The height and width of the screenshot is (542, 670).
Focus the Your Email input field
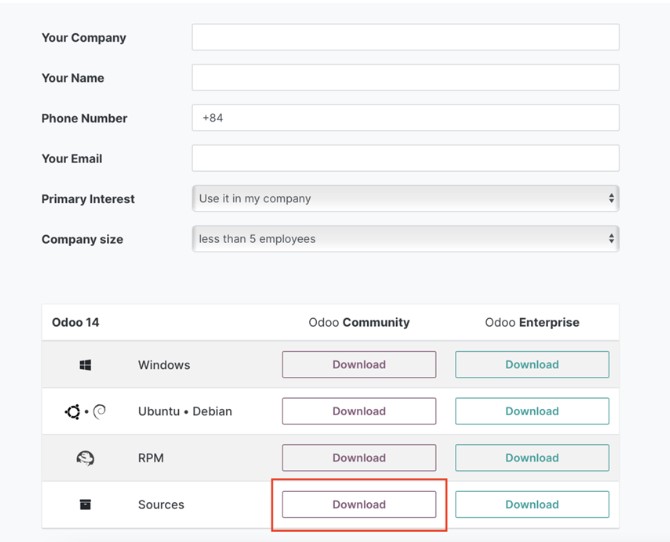(406, 158)
